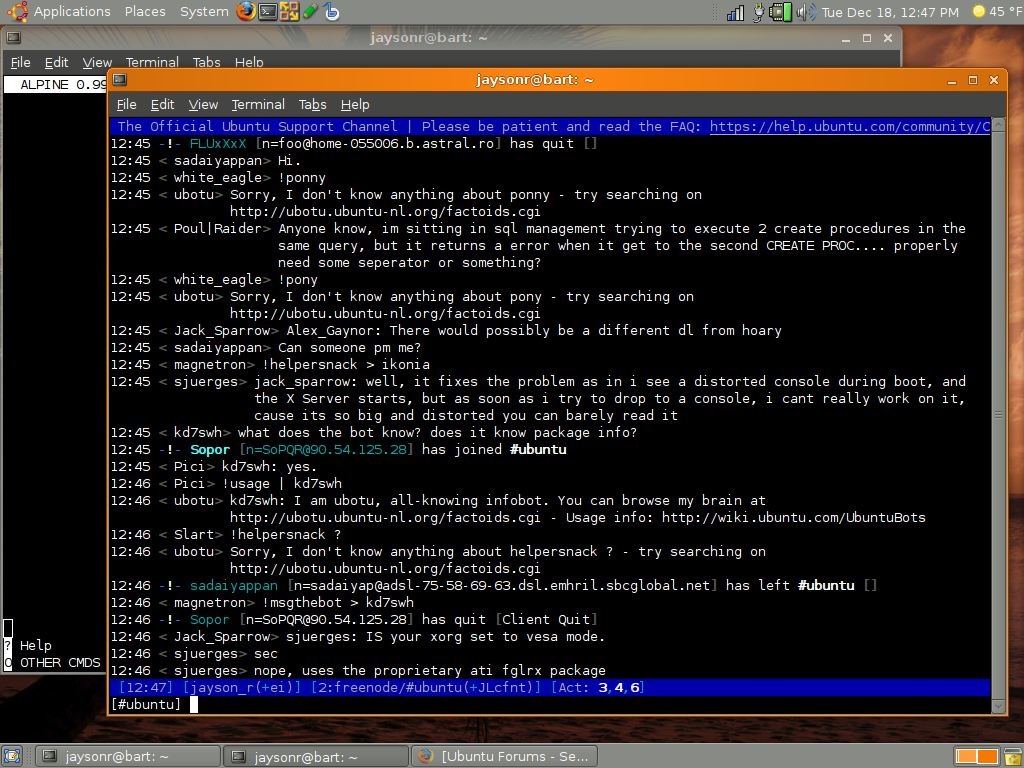1024x768 pixels.
Task: Click the front terminal vertical scrollbar handle
Action: click(x=998, y=415)
